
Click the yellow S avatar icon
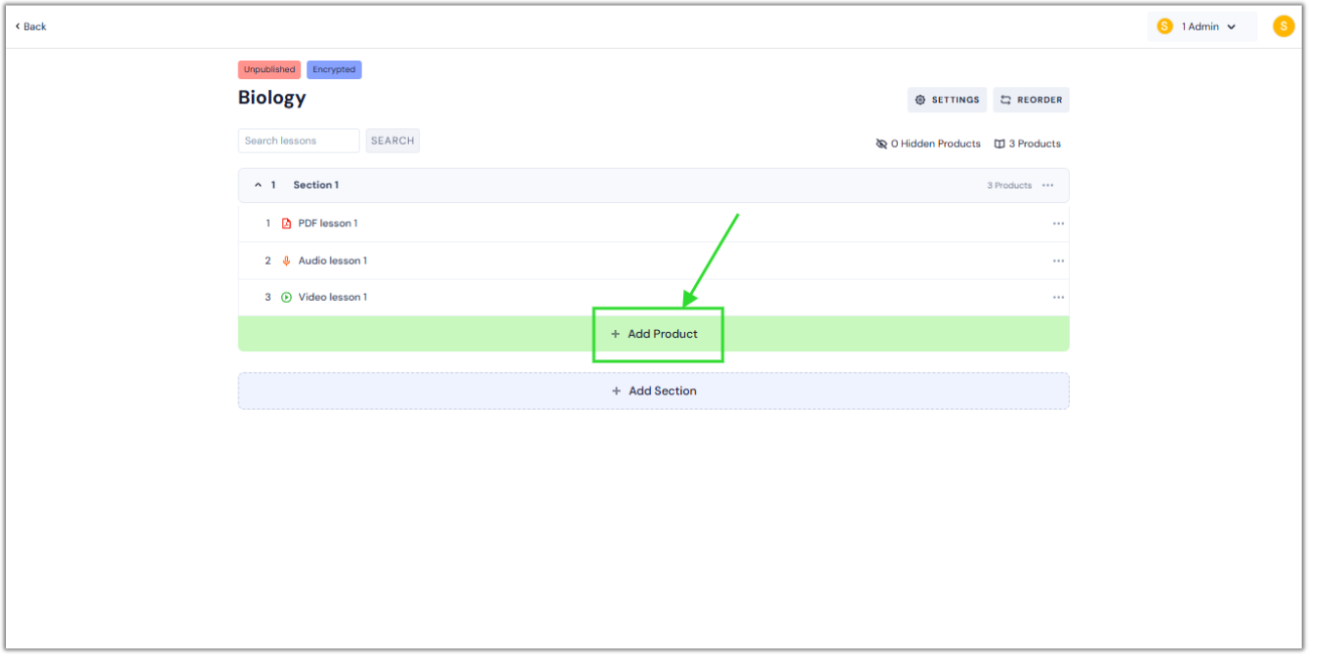click(x=1283, y=26)
